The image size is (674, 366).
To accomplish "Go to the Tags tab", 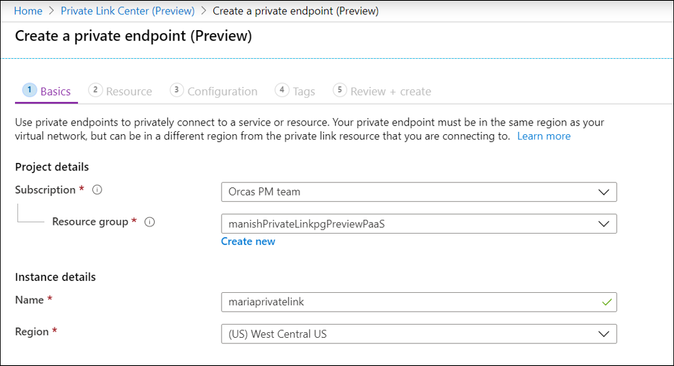I will click(x=304, y=92).
